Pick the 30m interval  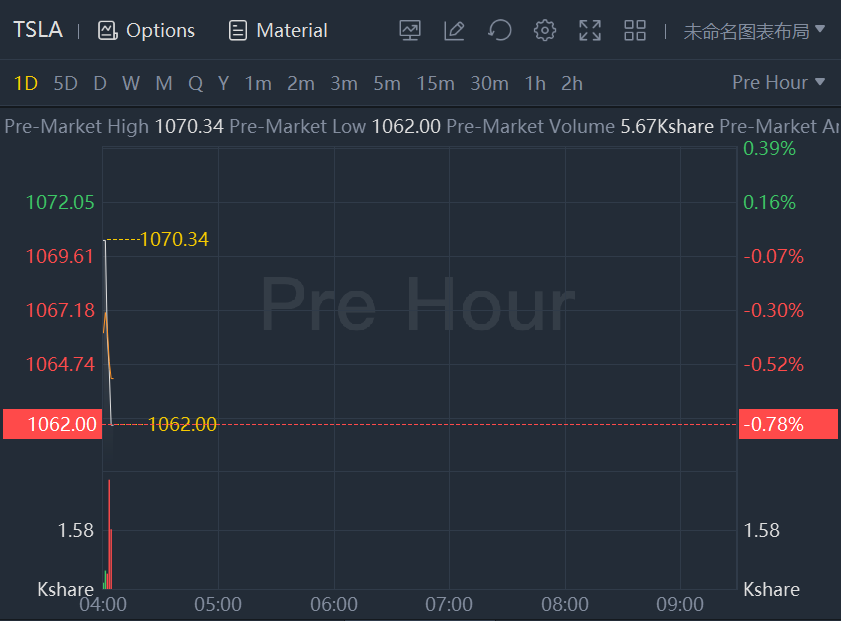[x=489, y=83]
